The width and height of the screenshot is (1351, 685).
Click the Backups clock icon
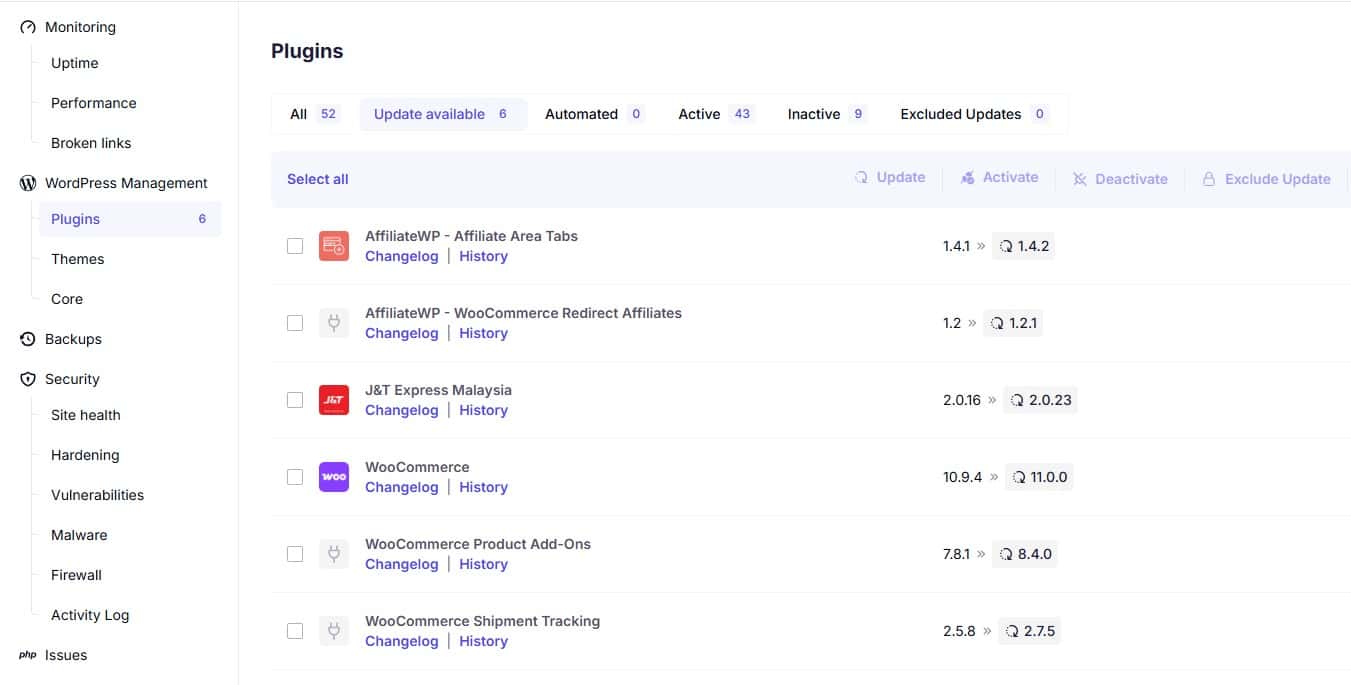(28, 339)
